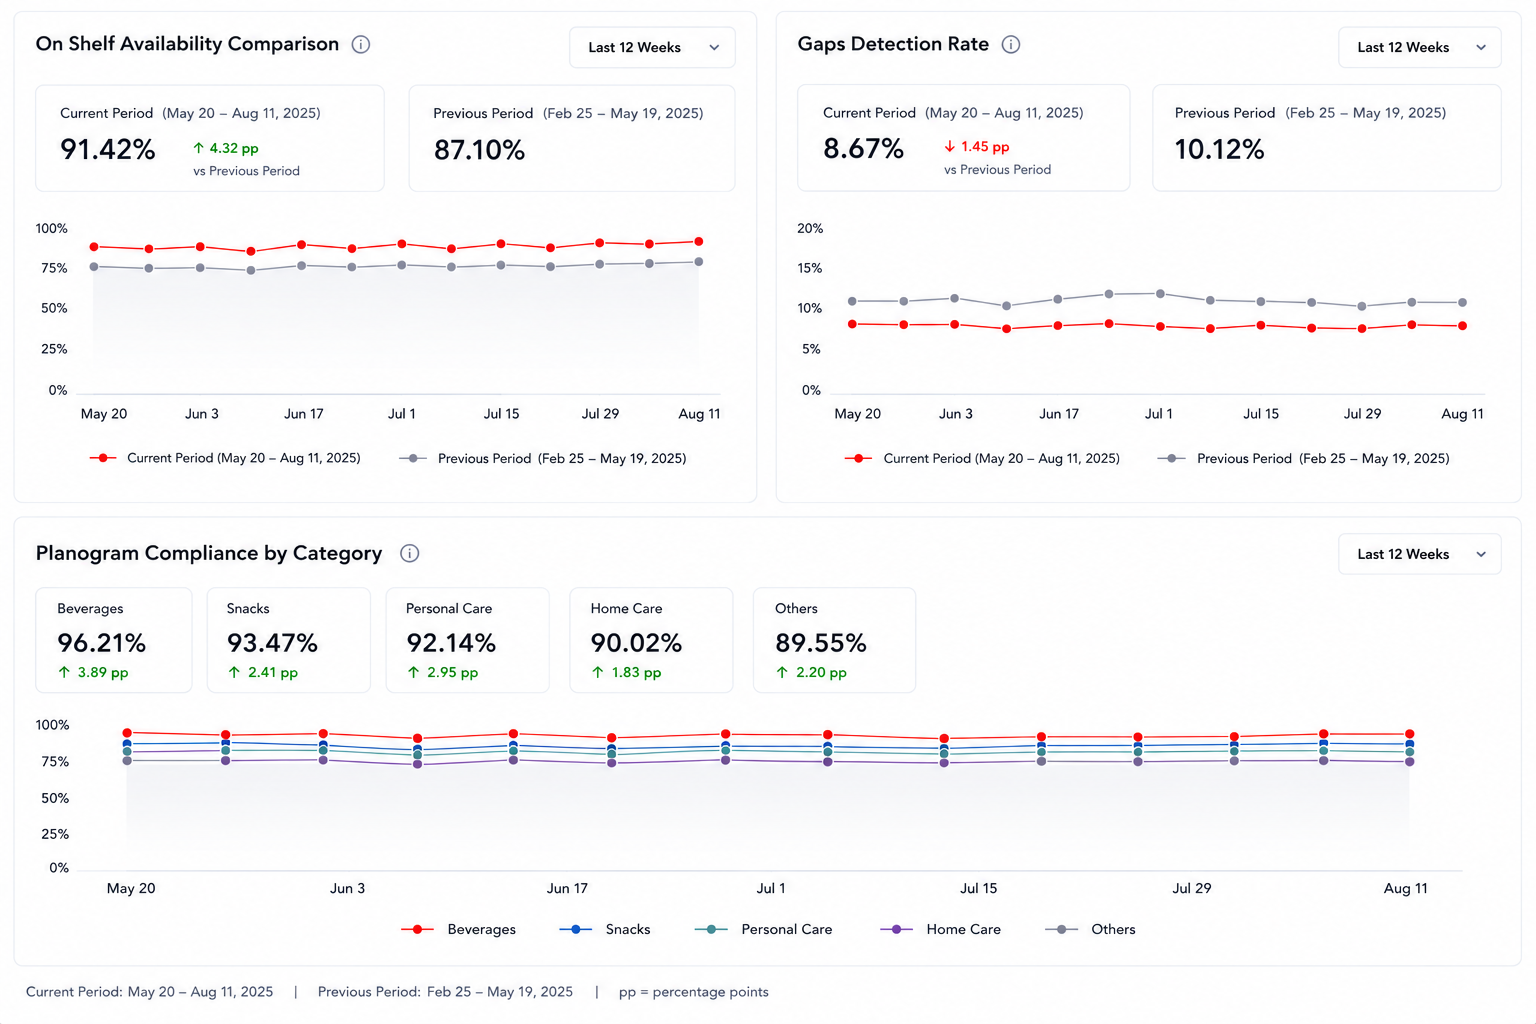1536x1024 pixels.
Task: Toggle Current Period legend in Gaps Detection chart
Action: (982, 458)
